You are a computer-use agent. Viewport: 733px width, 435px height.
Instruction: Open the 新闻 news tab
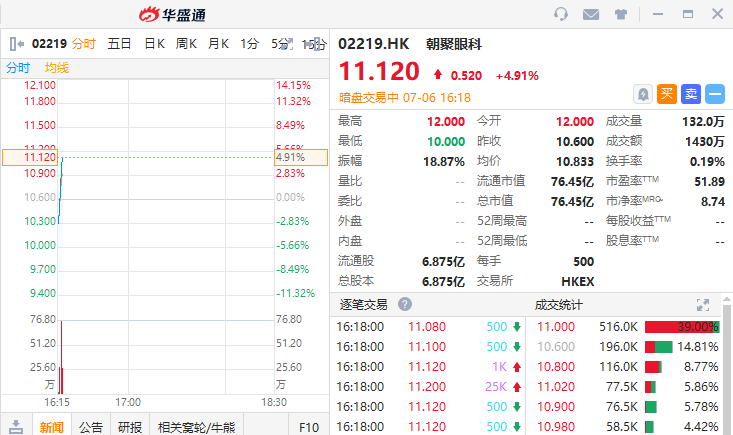[51, 427]
